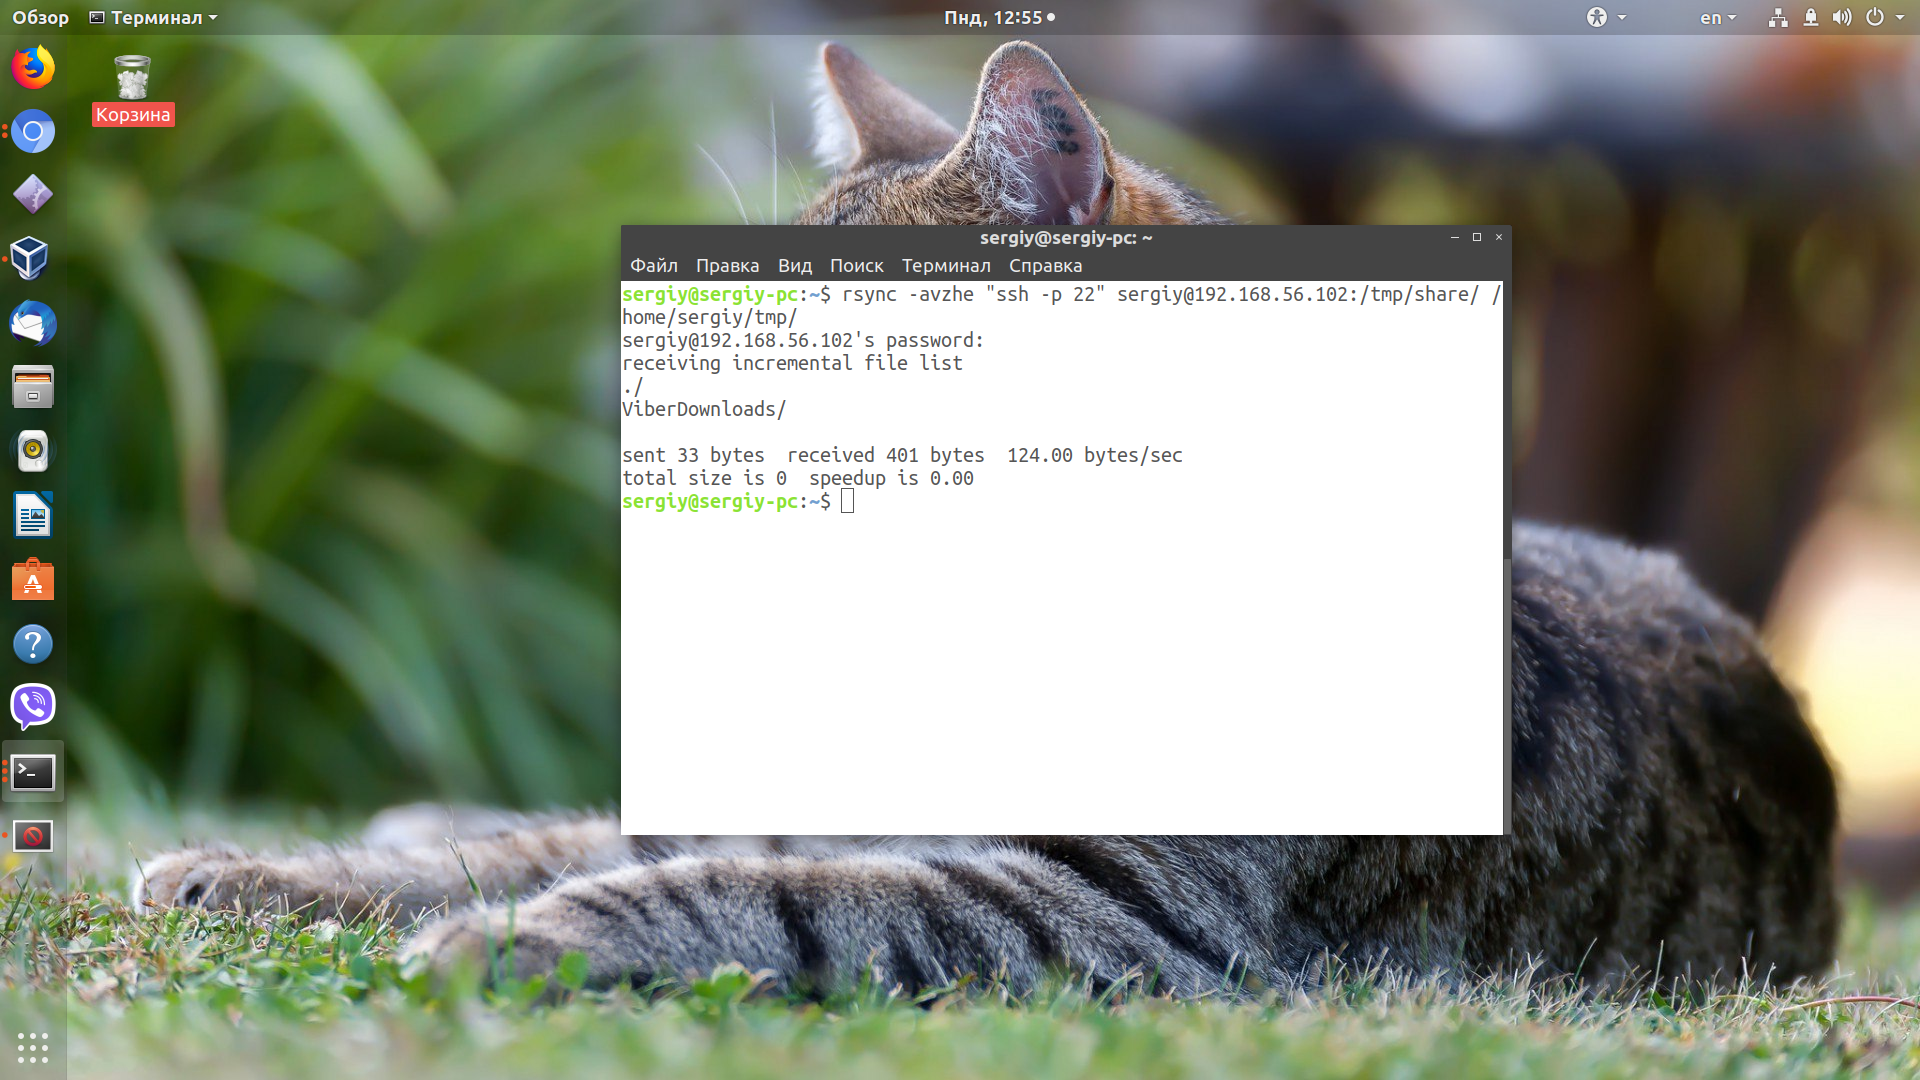Expand system menu arrow at top right

1900,17
